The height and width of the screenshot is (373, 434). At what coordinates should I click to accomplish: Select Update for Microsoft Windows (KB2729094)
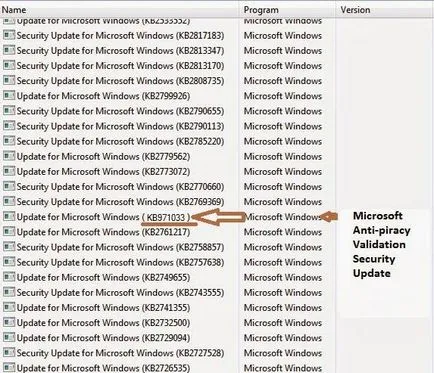pos(103,338)
